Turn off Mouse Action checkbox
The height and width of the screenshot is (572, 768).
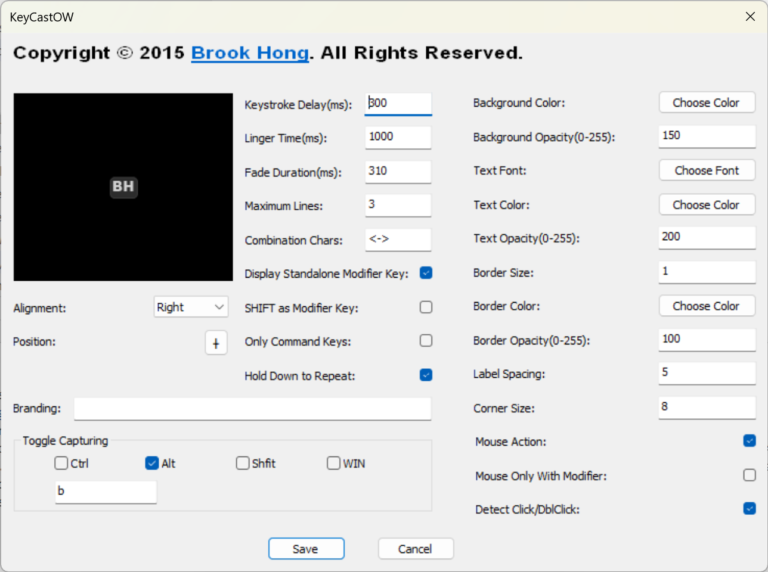tap(749, 441)
